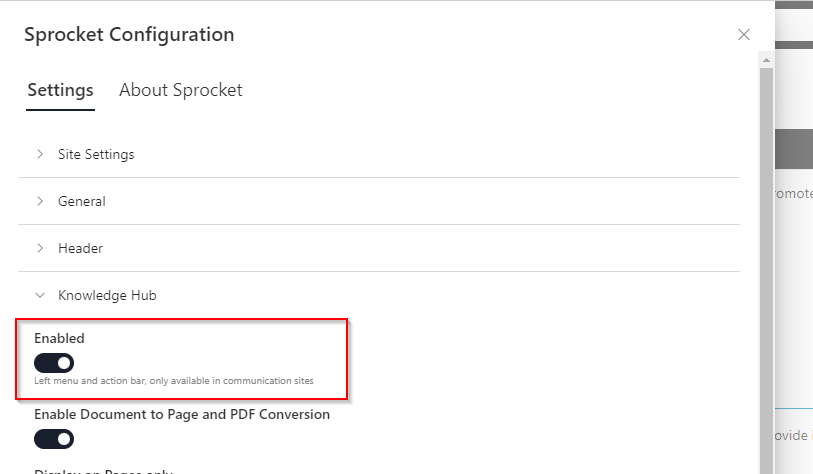Click the Knowledge Hub section title
The image size is (813, 474).
107,295
